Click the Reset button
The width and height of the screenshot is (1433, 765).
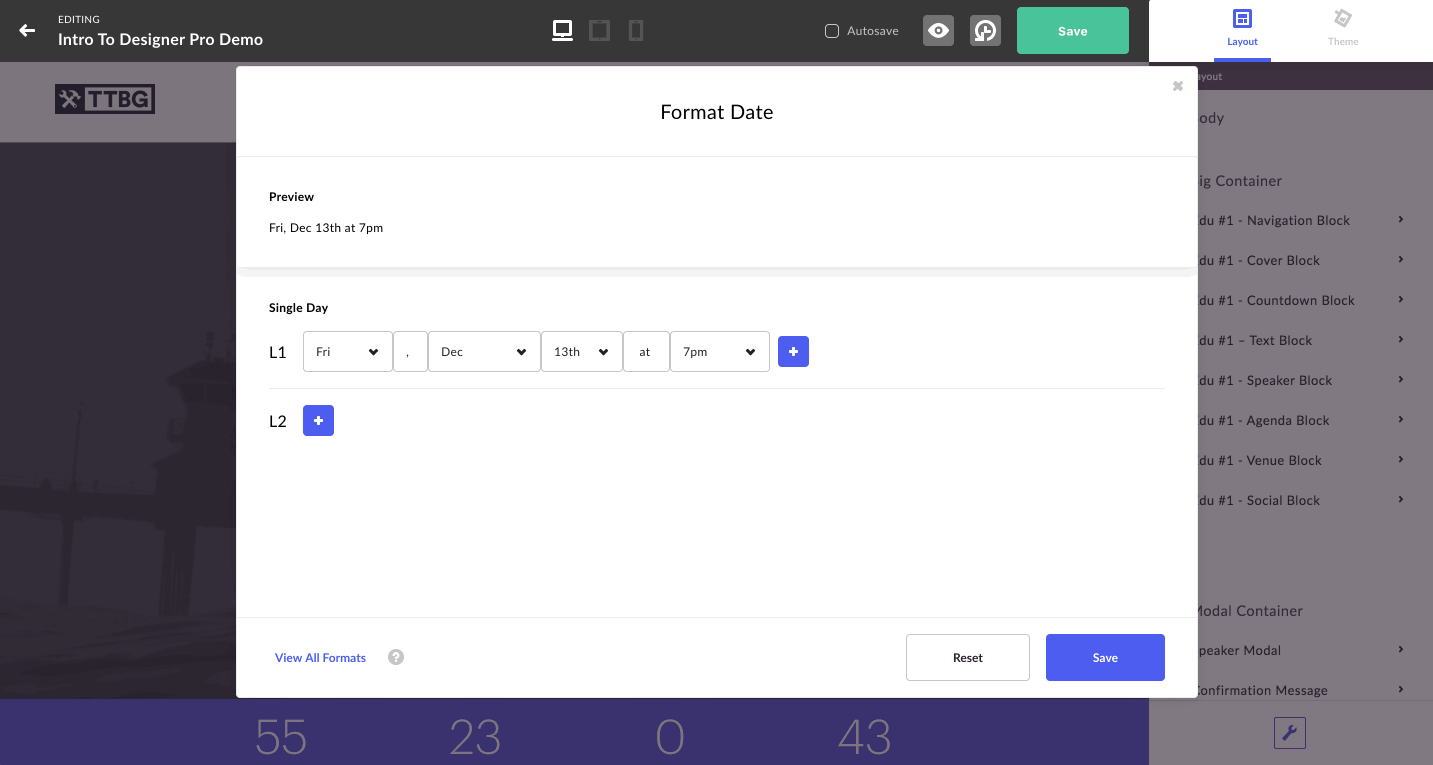pyautogui.click(x=968, y=658)
